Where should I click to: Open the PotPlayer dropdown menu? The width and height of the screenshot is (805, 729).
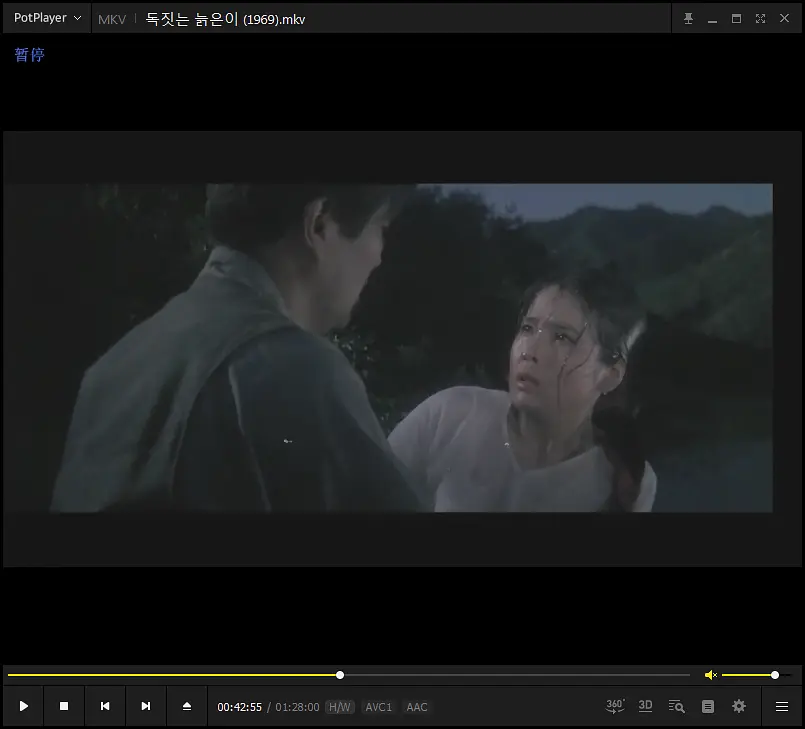click(47, 18)
